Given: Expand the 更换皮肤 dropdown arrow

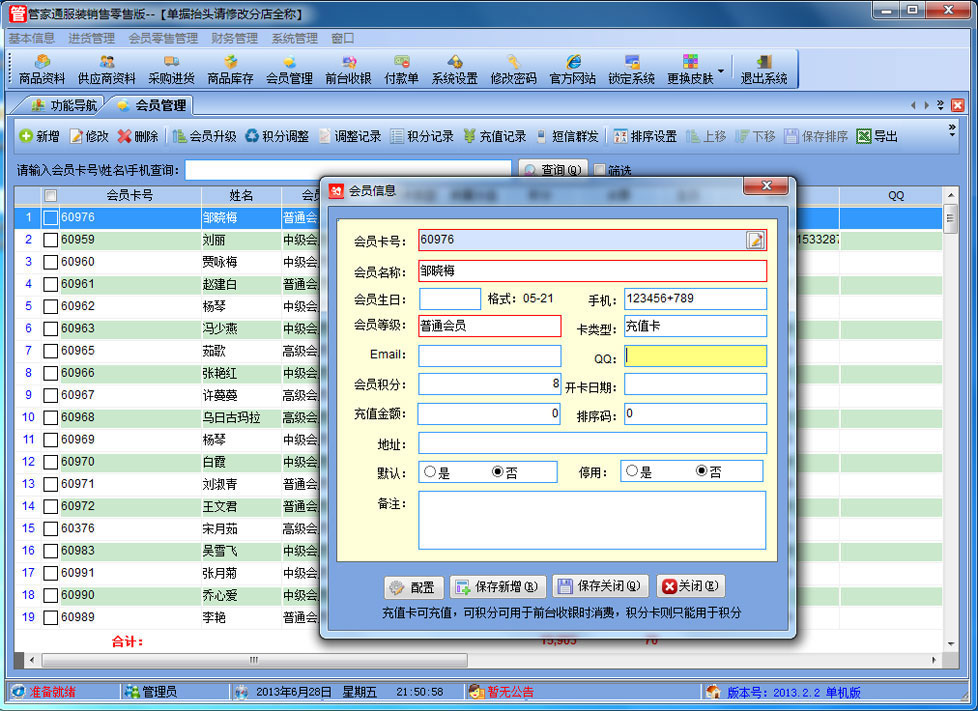Looking at the screenshot, I should pyautogui.click(x=721, y=71).
